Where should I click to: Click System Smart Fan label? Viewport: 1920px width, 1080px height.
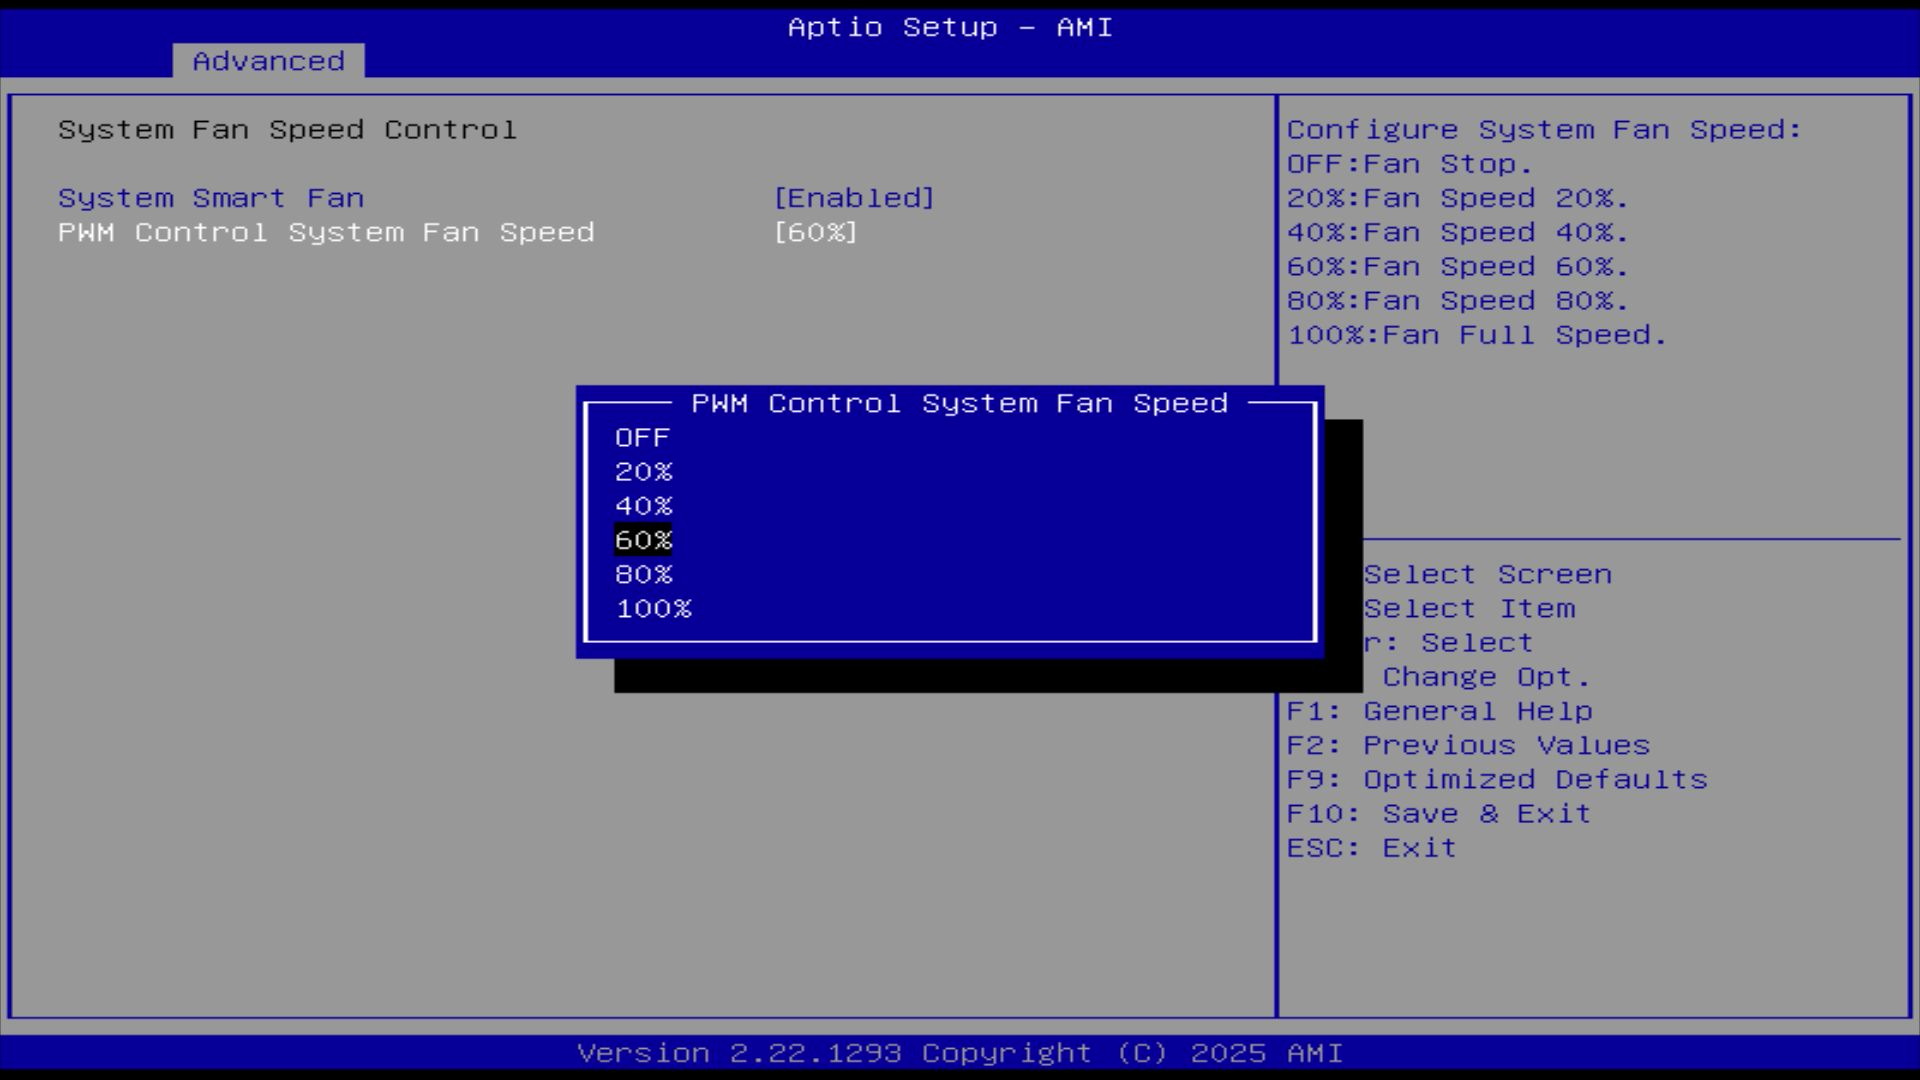[211, 198]
